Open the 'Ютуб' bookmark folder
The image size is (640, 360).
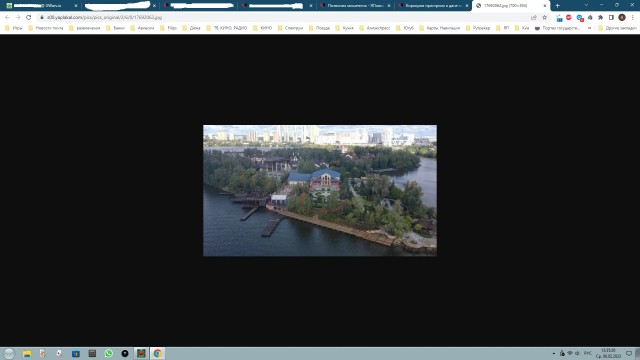tap(405, 28)
